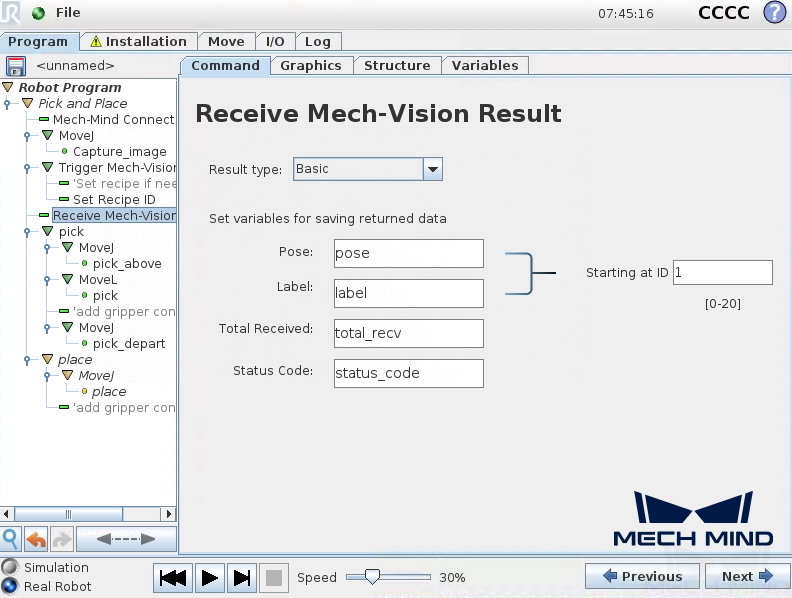792x598 pixels.
Task: Switch to the Variables tab
Action: coord(485,66)
